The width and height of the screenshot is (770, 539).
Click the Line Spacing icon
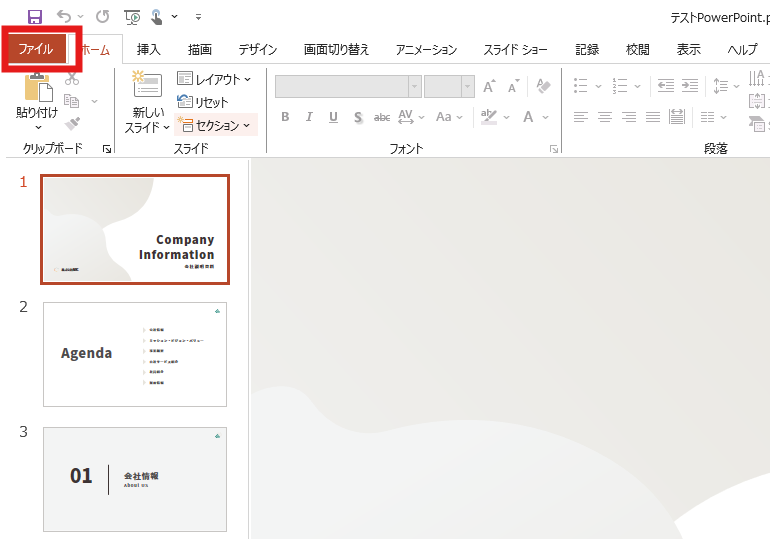(x=721, y=86)
